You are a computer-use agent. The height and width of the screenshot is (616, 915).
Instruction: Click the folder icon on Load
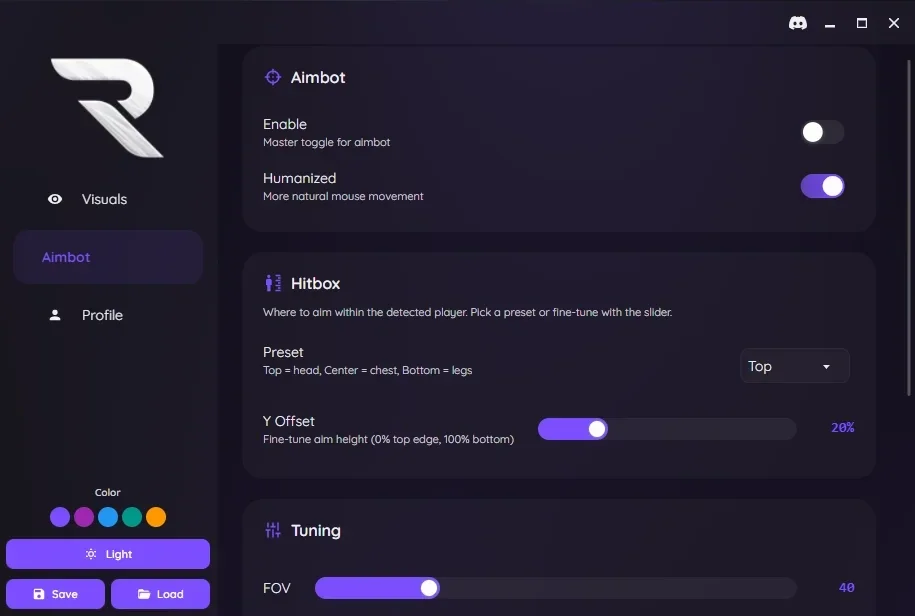click(144, 594)
